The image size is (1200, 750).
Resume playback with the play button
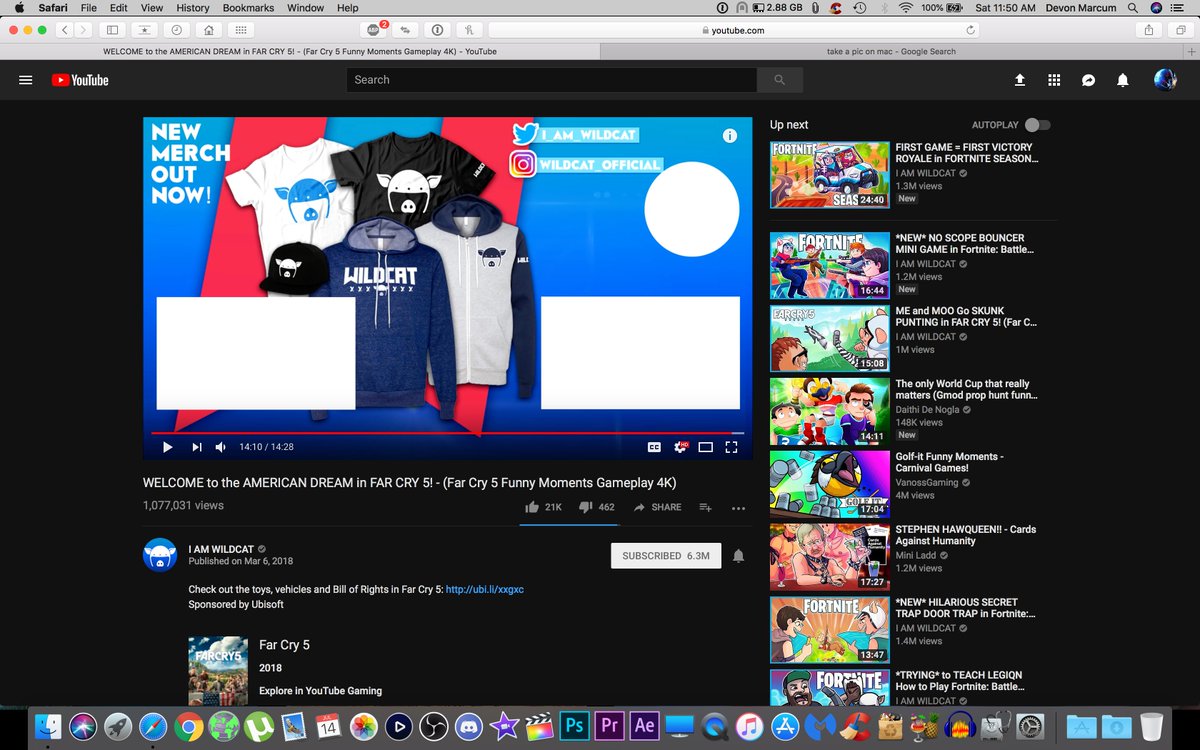click(167, 447)
